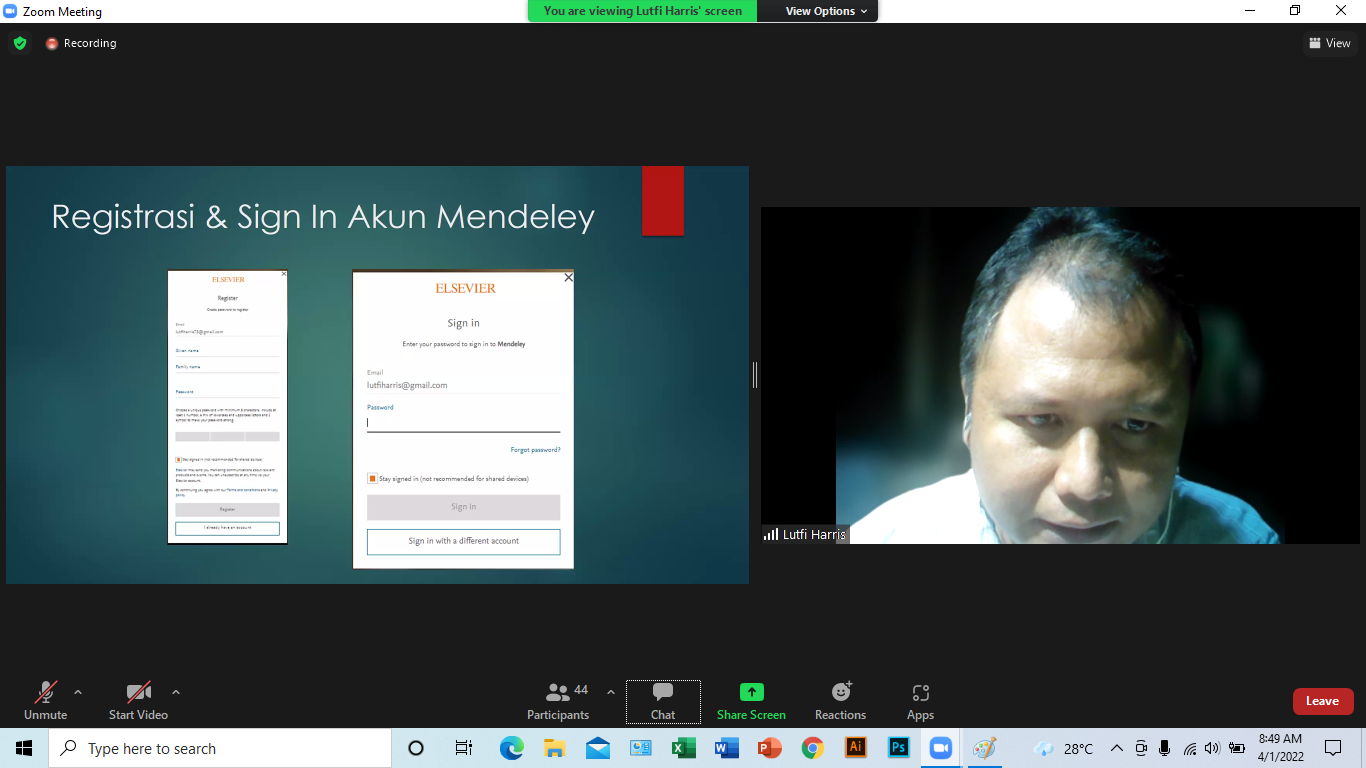Click the volume speaker tray icon

pos(1212,748)
